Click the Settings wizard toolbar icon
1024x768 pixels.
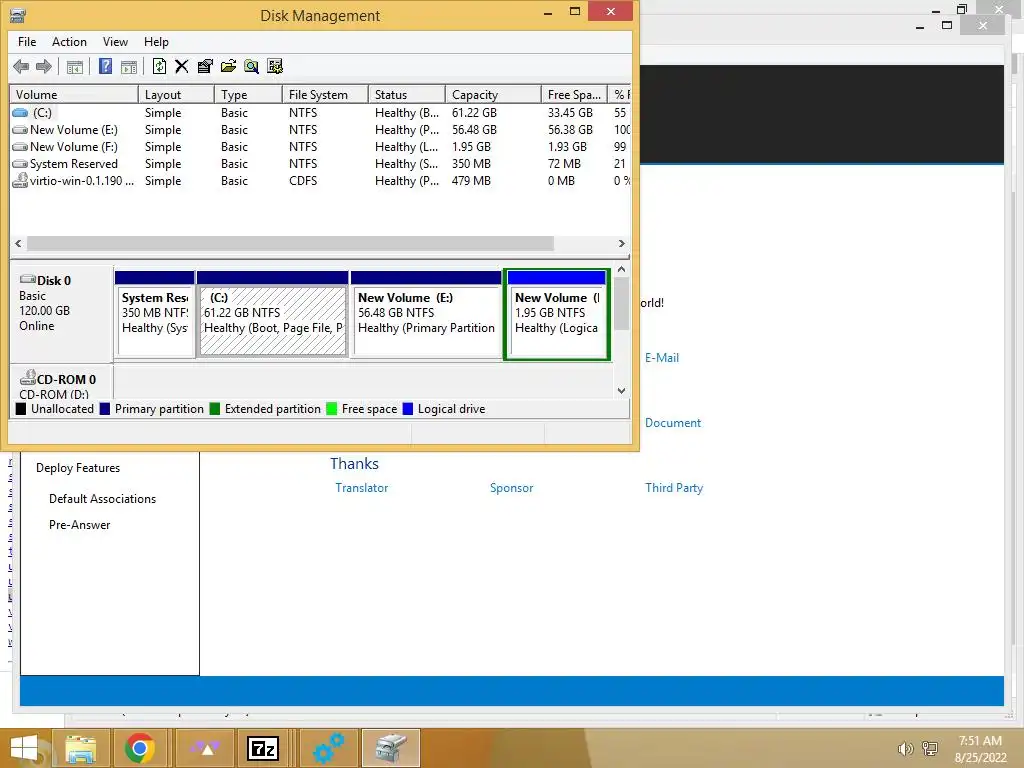click(x=275, y=66)
